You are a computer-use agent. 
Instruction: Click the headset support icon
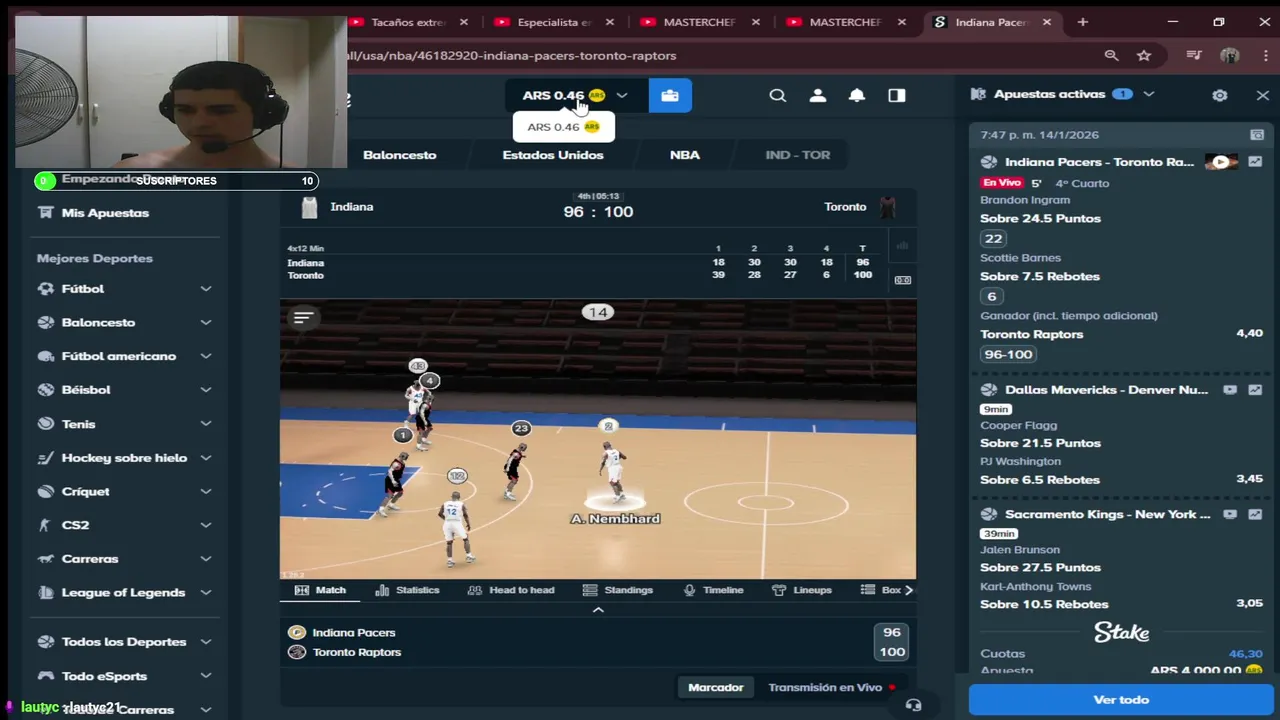[x=913, y=705]
